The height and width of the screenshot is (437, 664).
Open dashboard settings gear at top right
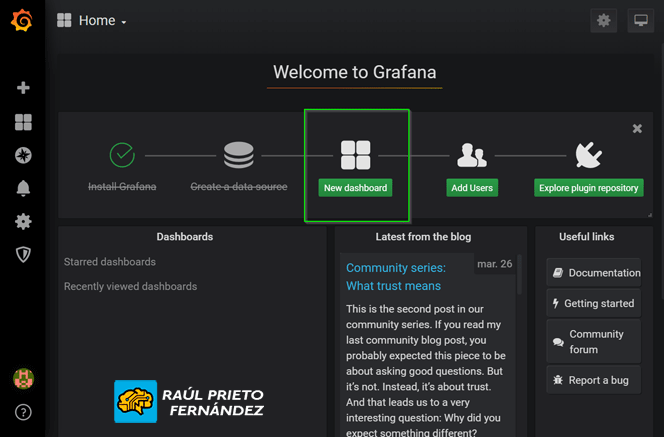click(603, 20)
